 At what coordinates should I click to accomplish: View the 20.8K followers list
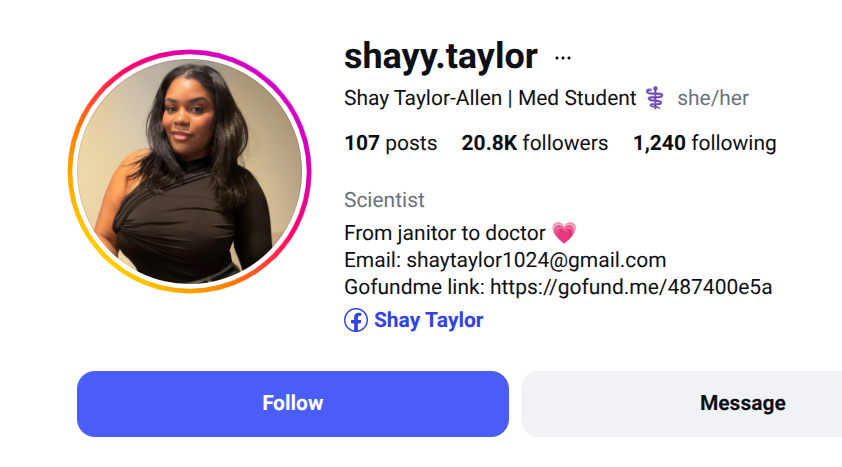[x=535, y=143]
